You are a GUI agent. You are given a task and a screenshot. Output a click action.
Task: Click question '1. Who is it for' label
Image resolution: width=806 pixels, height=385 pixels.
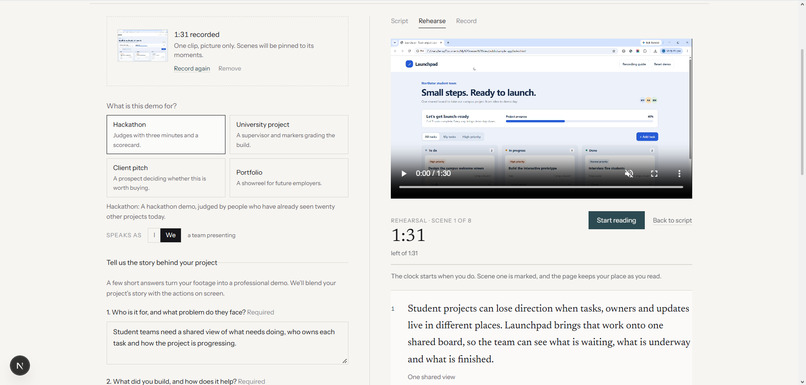pos(190,312)
